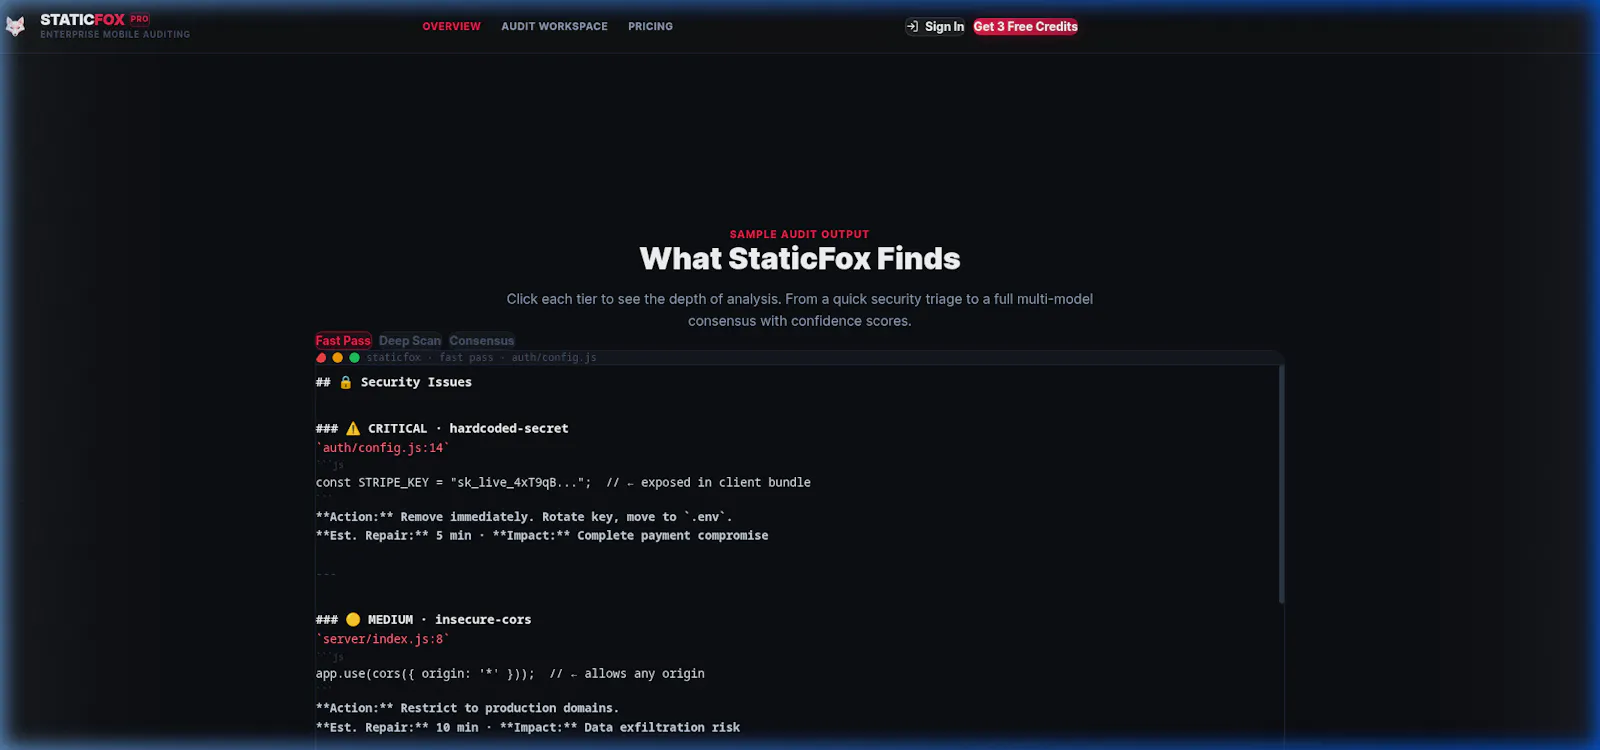Image resolution: width=1600 pixels, height=750 pixels.
Task: Click the sign-in arrow icon
Action: pyautogui.click(x=912, y=27)
